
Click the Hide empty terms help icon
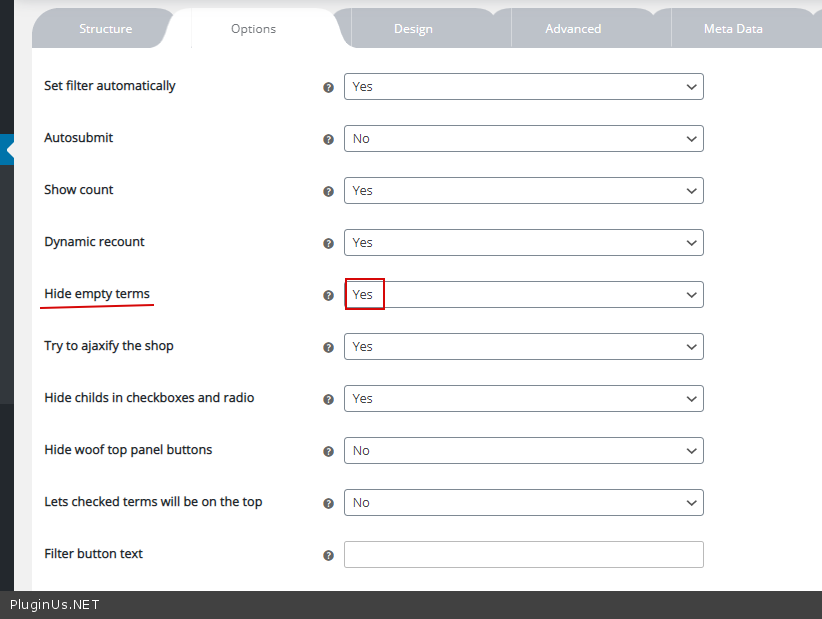click(328, 295)
